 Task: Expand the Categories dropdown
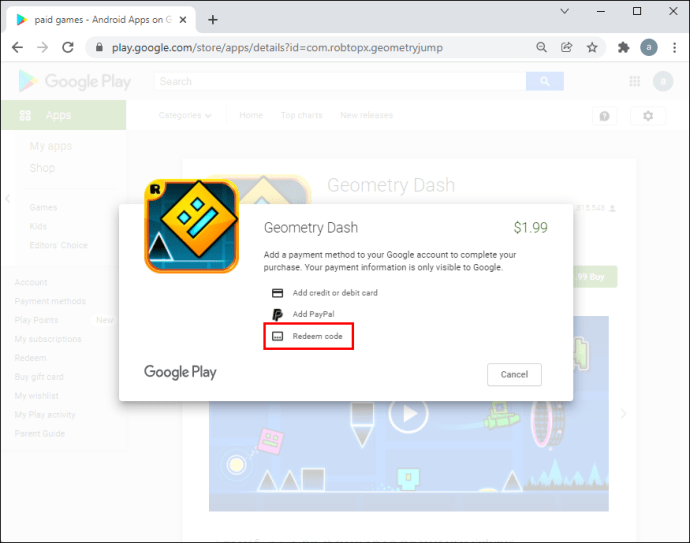pyautogui.click(x=185, y=115)
